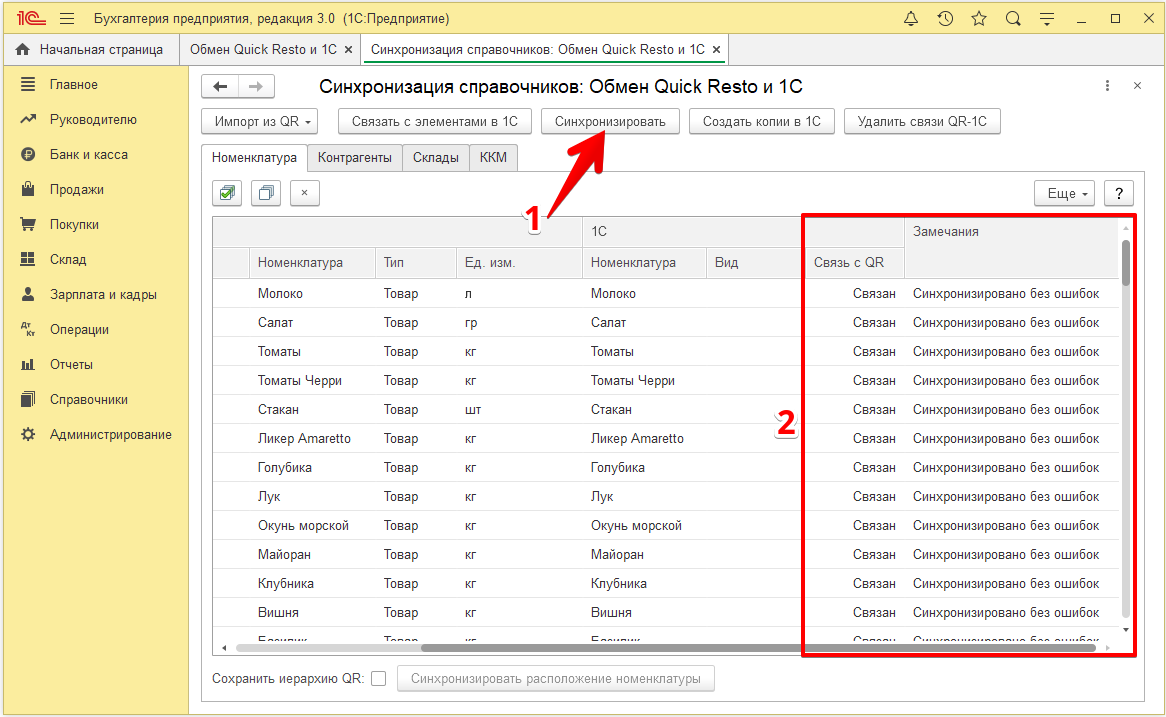Expand Импорт из QR dropdown

point(260,121)
